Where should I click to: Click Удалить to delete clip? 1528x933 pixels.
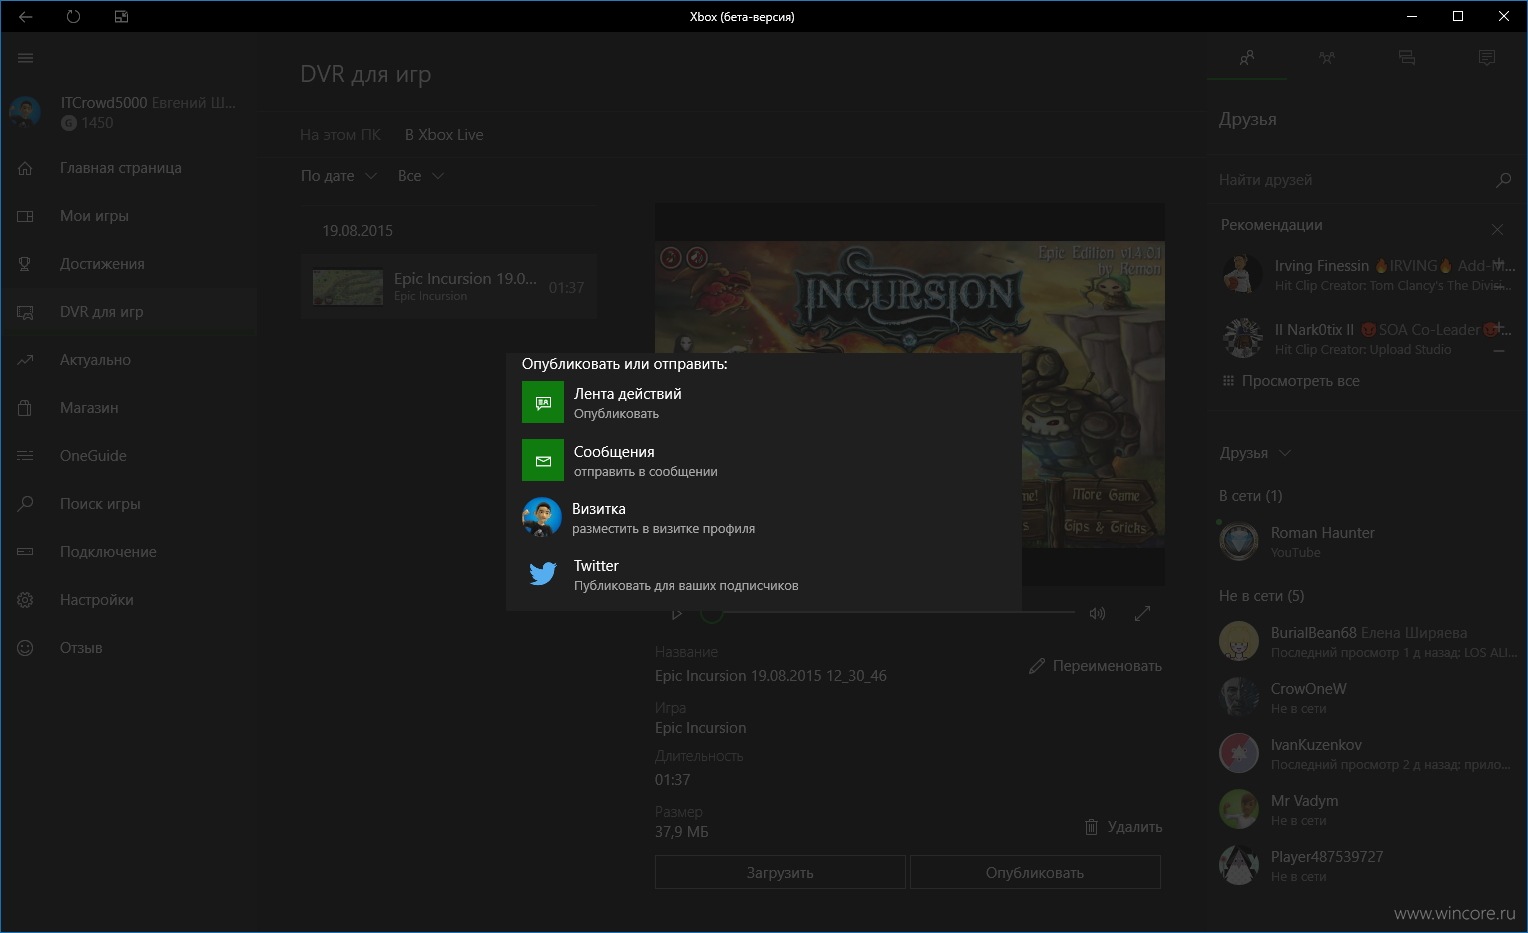point(1123,827)
